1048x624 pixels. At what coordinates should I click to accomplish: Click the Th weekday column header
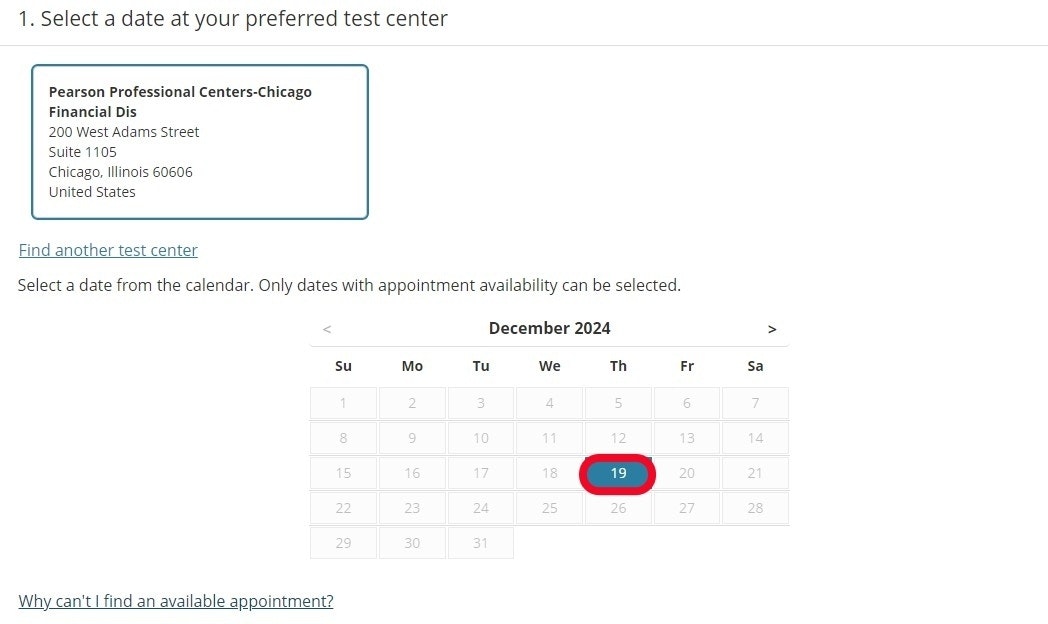tap(618, 366)
